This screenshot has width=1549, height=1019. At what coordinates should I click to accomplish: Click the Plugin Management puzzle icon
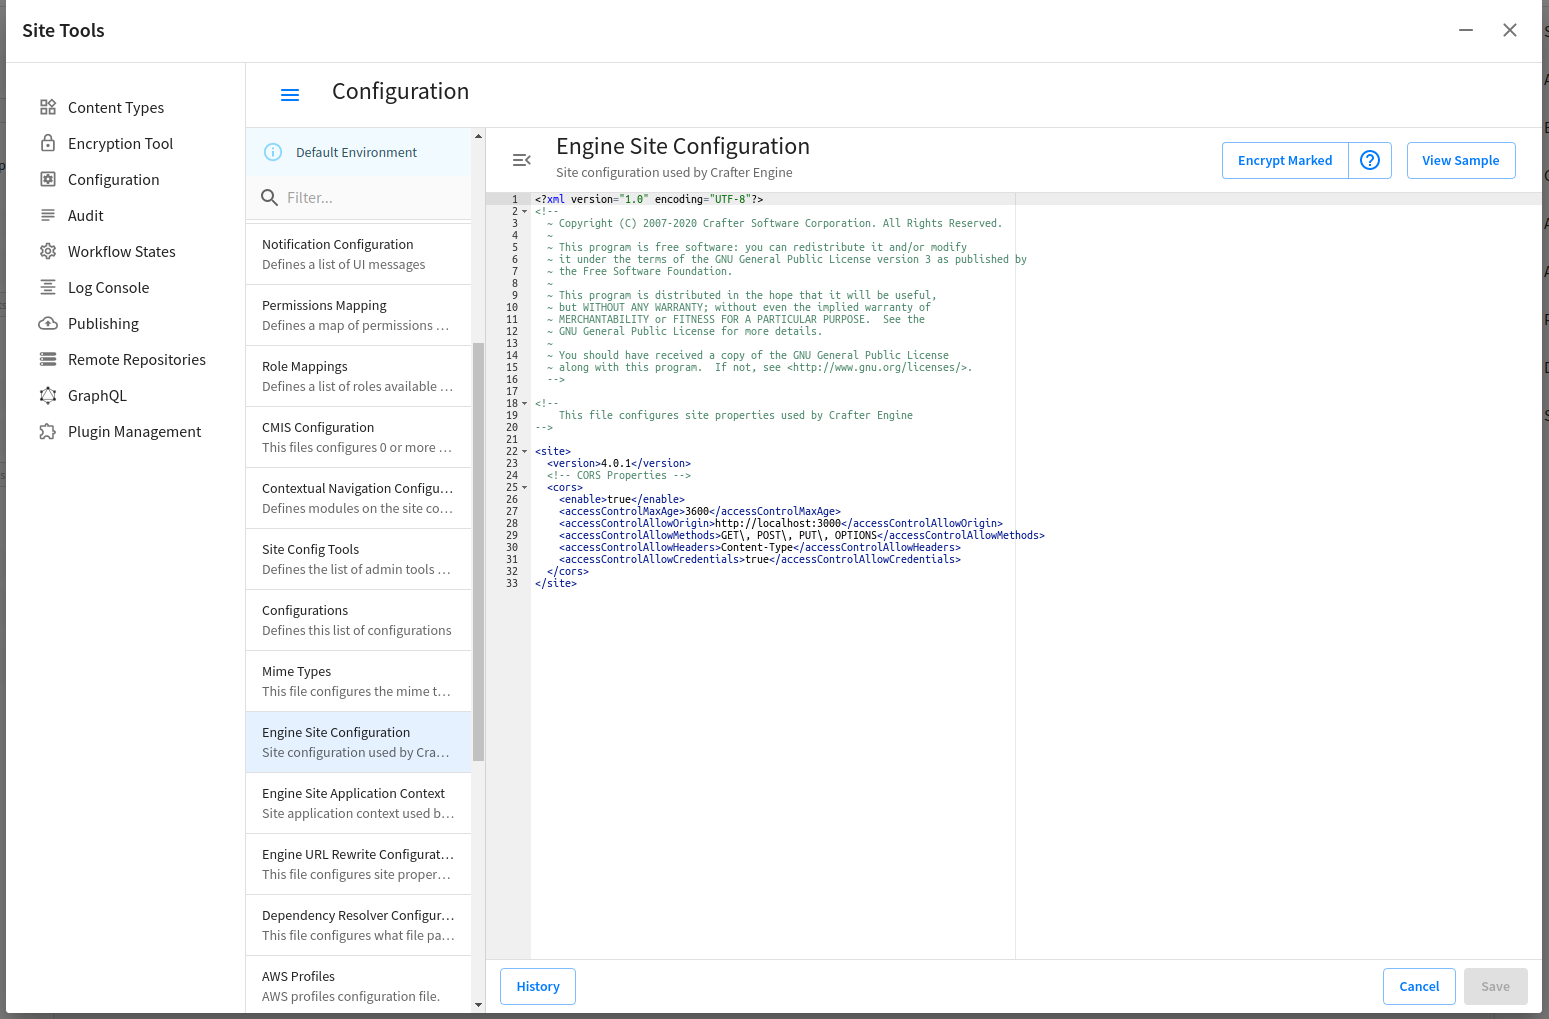(48, 431)
